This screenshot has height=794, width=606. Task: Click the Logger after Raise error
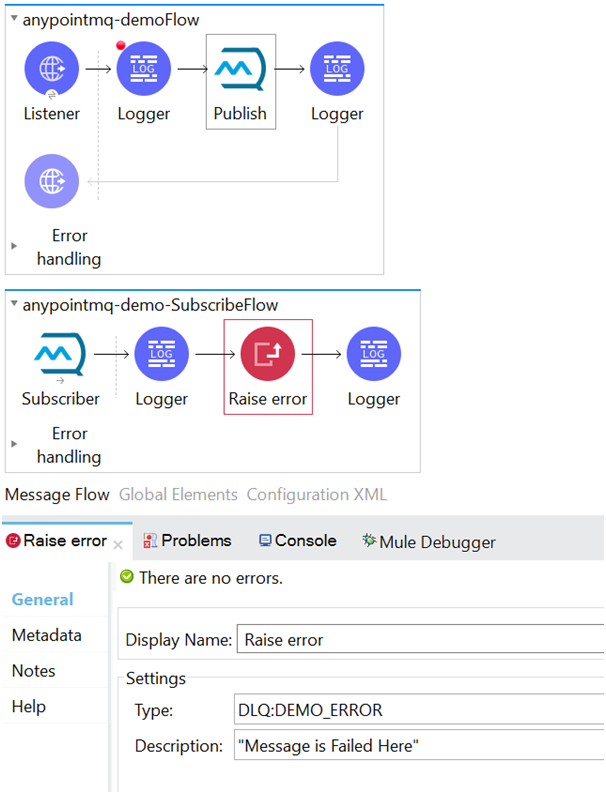click(373, 354)
